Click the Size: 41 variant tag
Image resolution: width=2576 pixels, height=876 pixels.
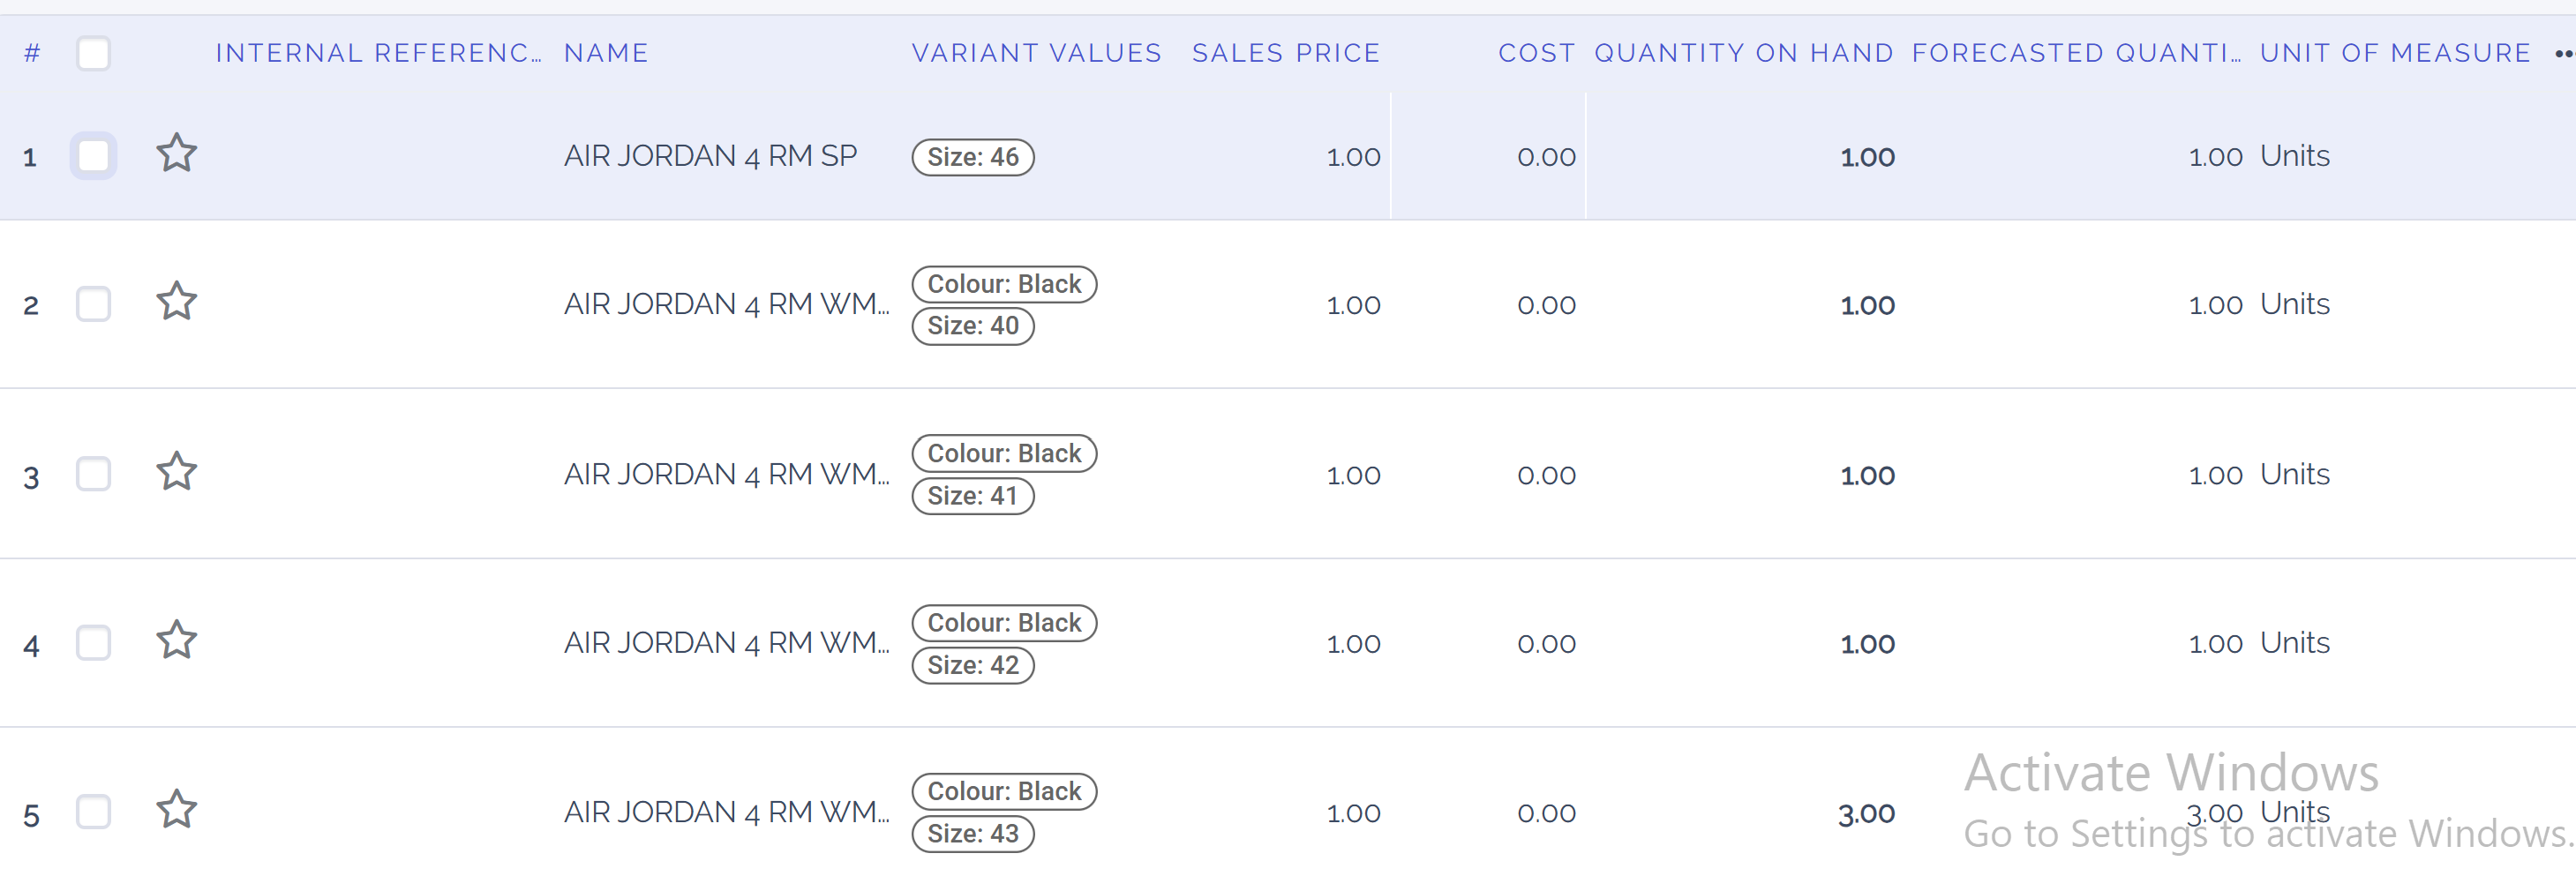pos(972,496)
